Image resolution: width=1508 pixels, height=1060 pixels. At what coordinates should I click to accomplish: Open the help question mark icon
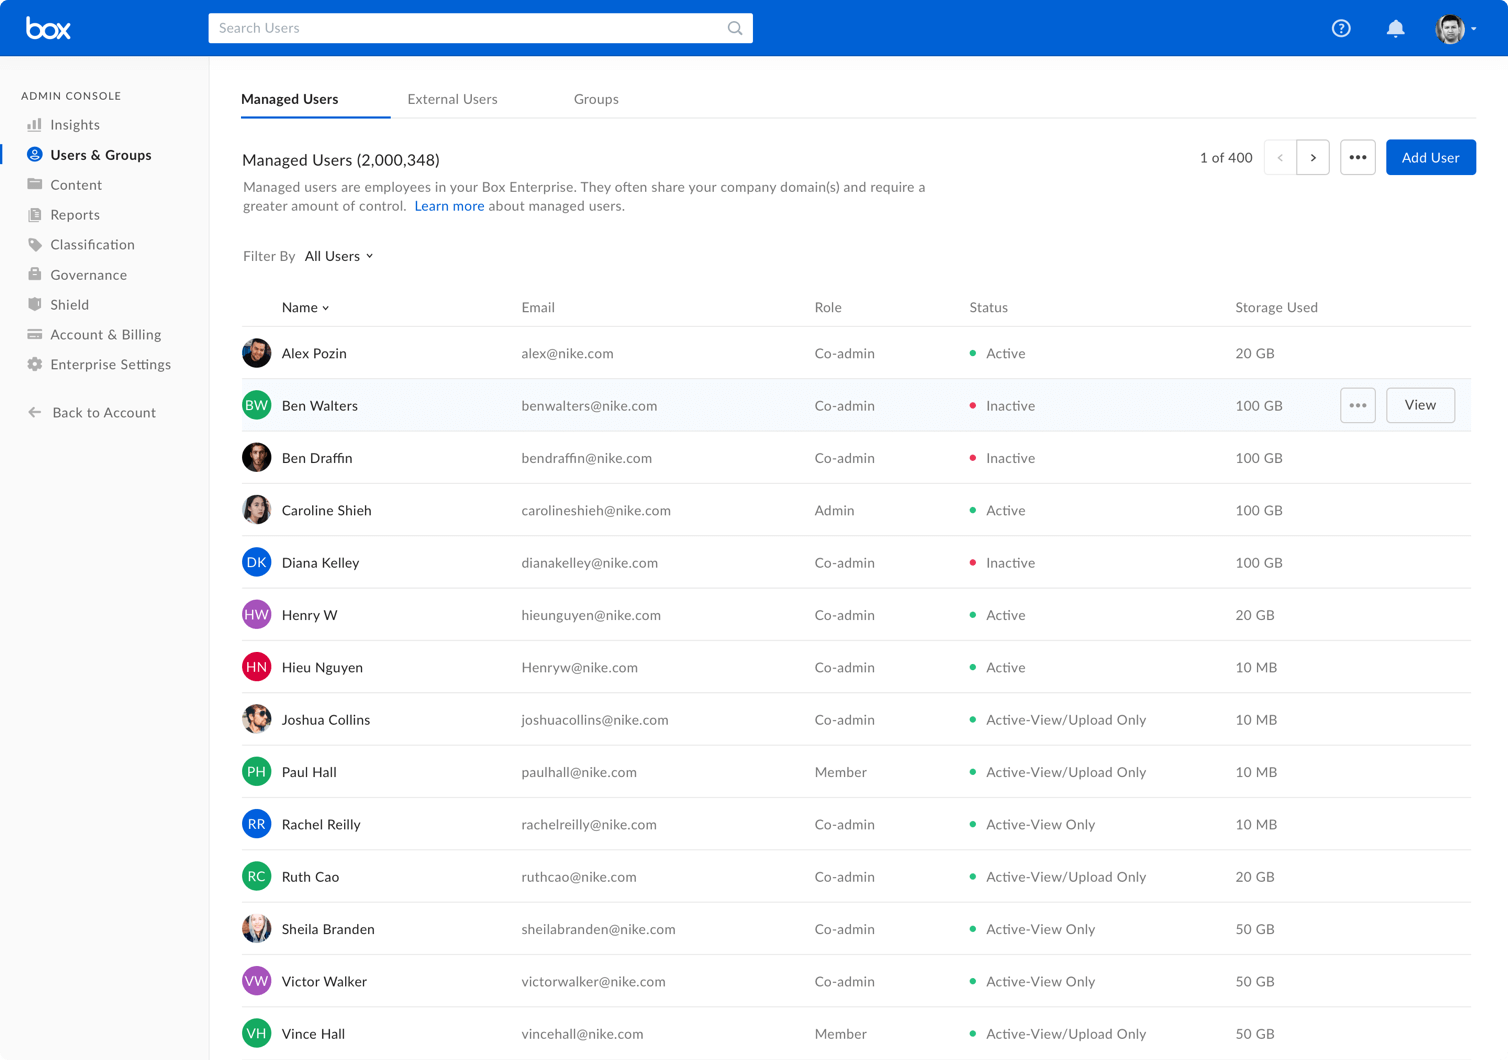[1341, 28]
